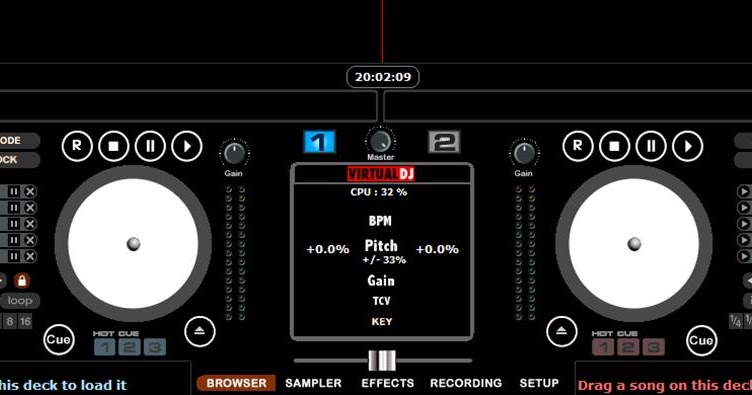
Task: Click the left deck play button
Action: (187, 146)
